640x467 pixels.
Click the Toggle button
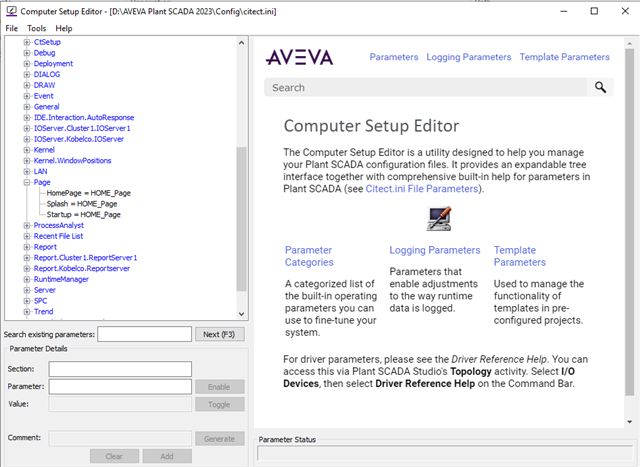(220, 405)
